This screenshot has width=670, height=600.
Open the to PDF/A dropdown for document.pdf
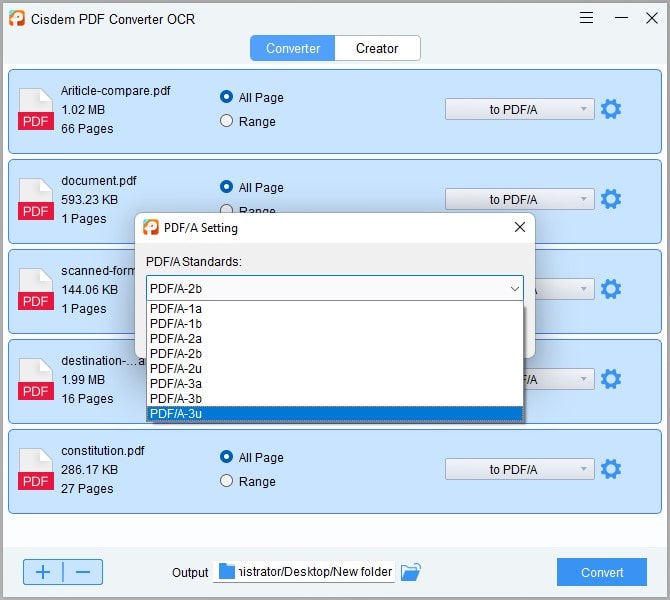[520, 199]
